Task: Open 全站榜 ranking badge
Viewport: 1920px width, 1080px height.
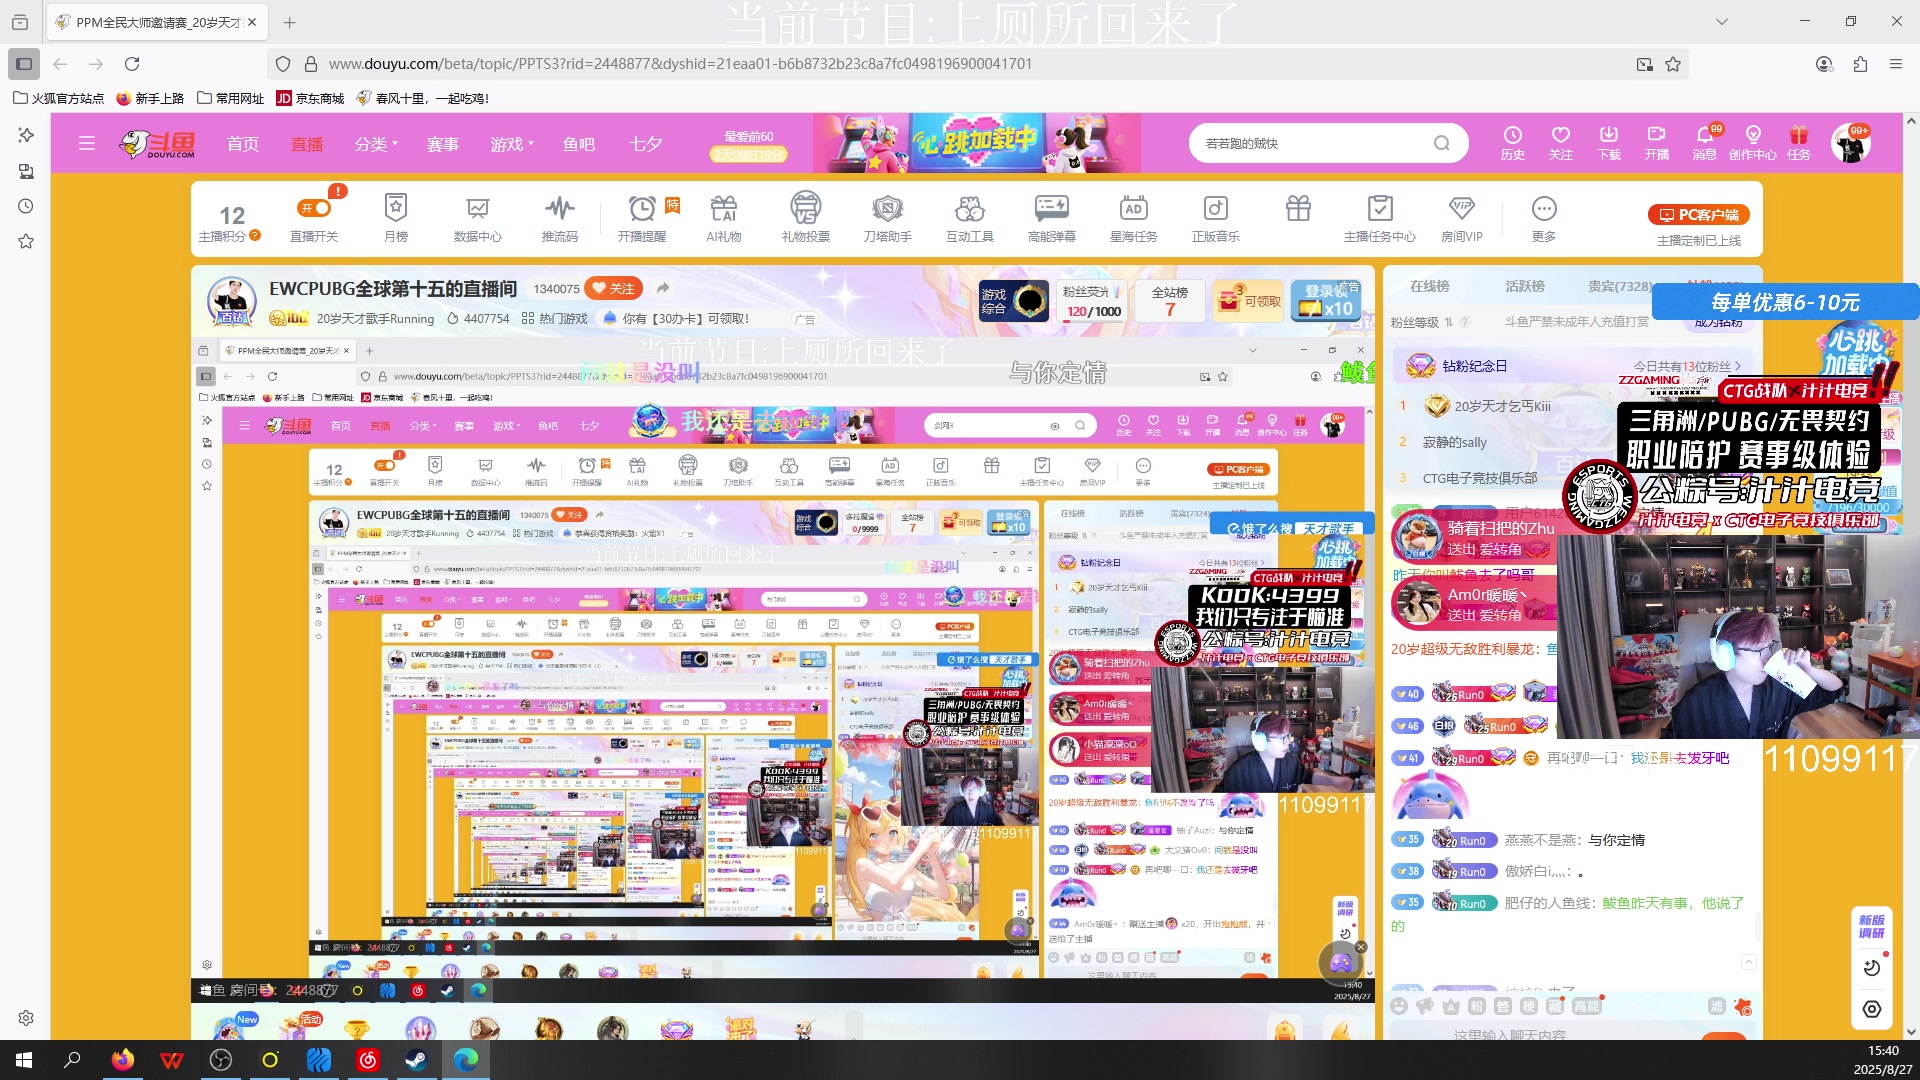Action: (1170, 300)
